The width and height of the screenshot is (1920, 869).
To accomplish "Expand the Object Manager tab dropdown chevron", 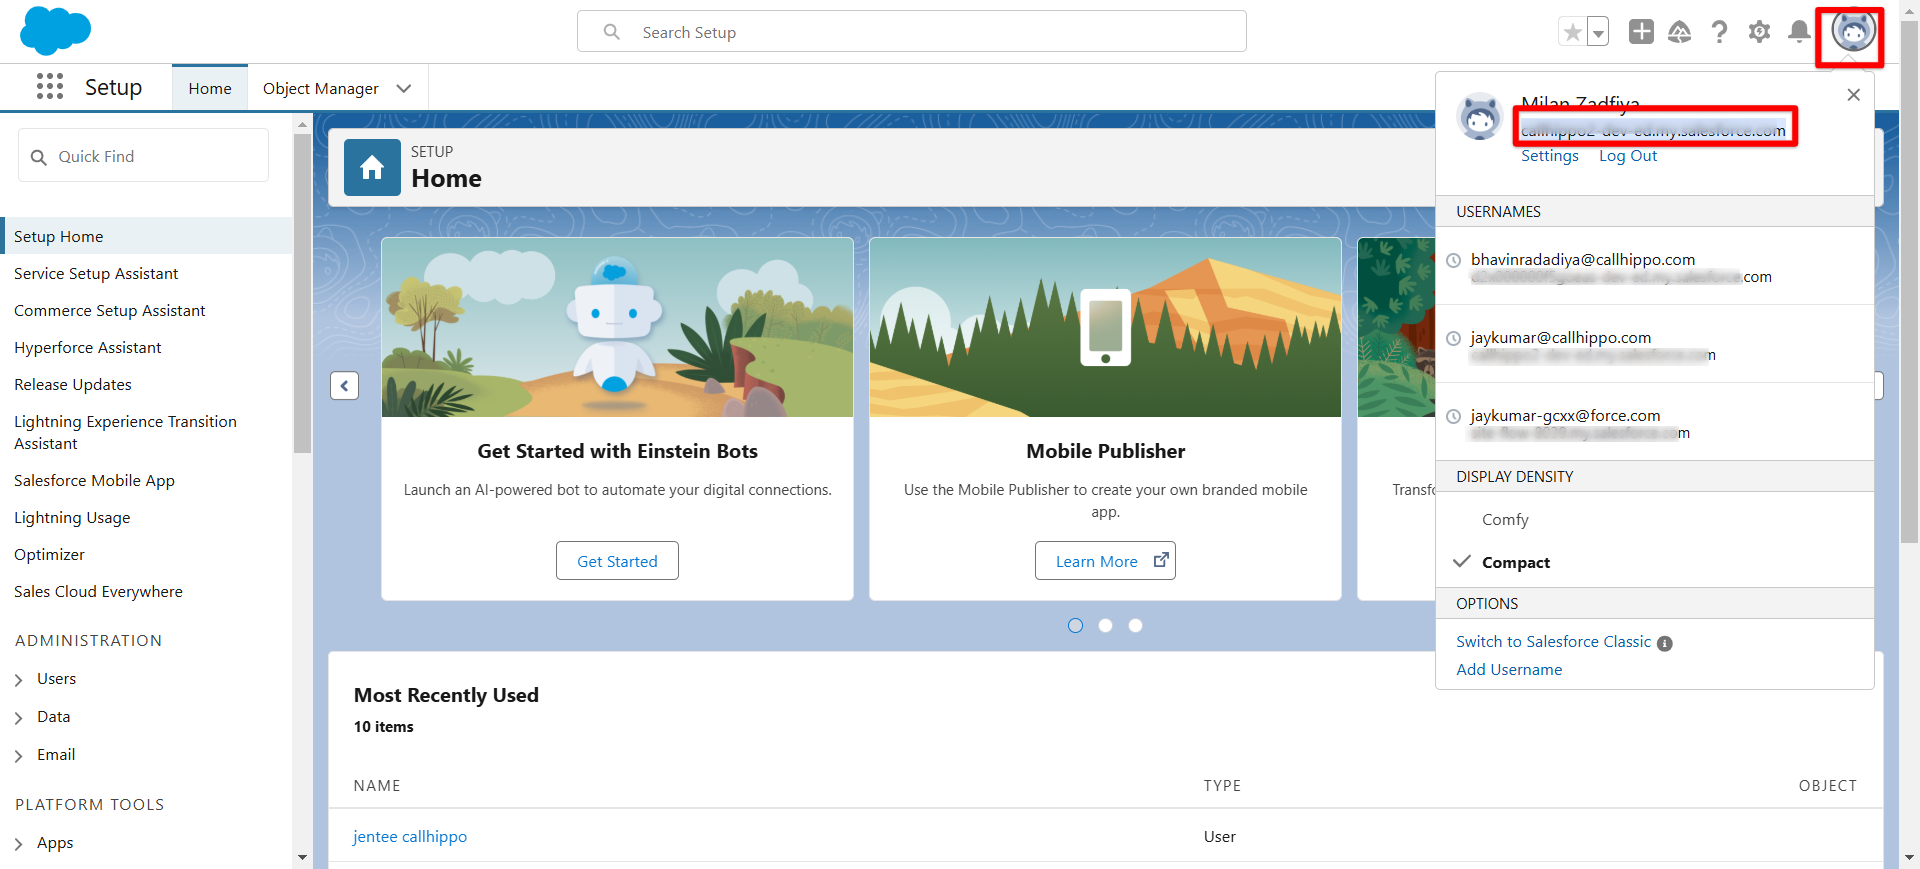I will click(x=404, y=88).
